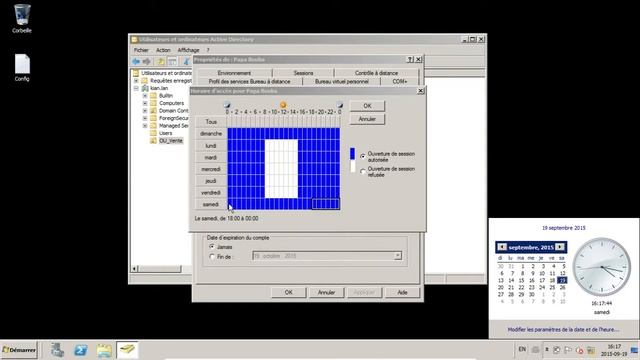Open Modifier les paramètres de la date link
The image size is (640, 360).
click(563, 329)
